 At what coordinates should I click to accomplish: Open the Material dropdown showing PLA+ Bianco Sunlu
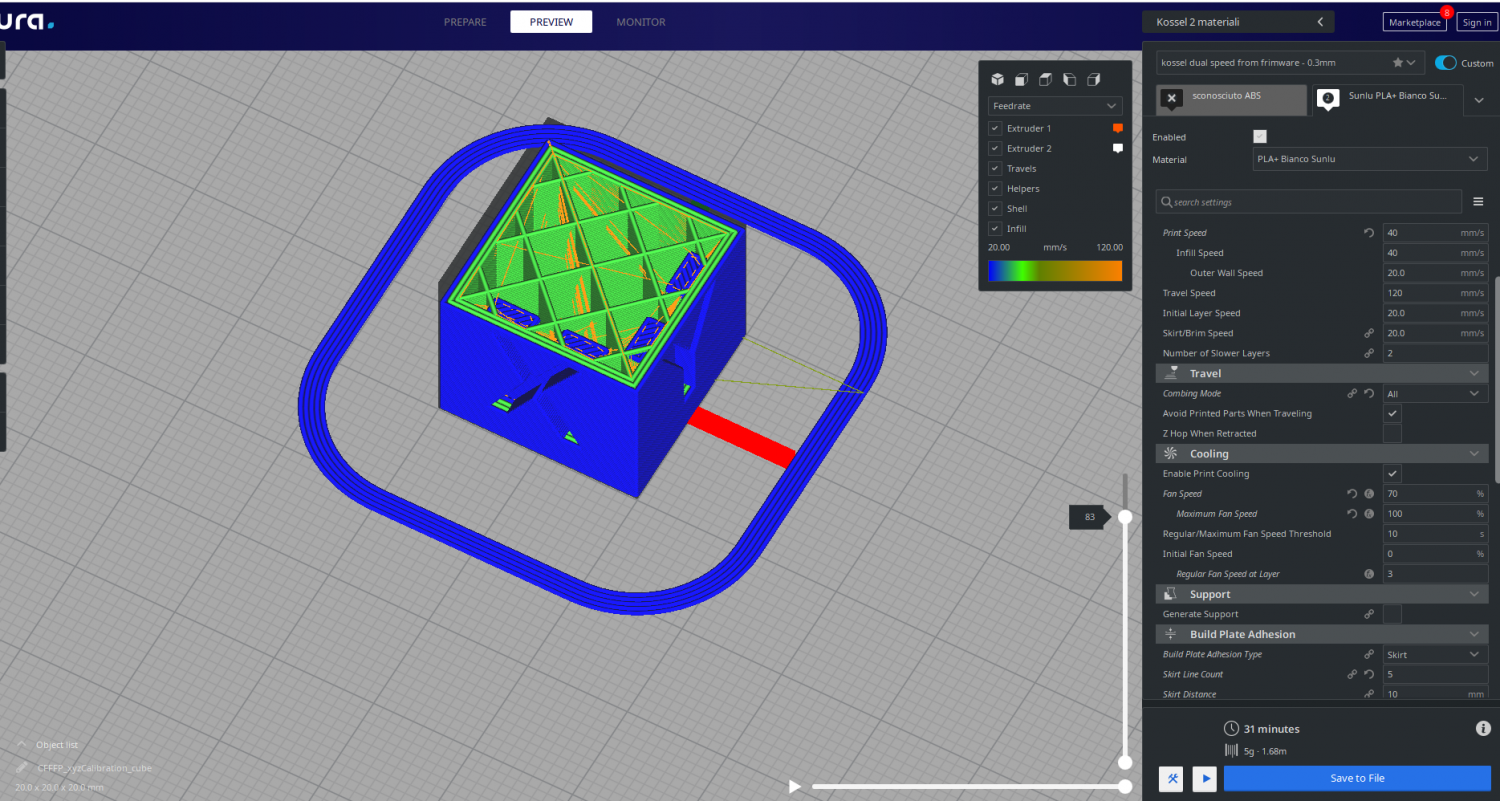[1369, 159]
